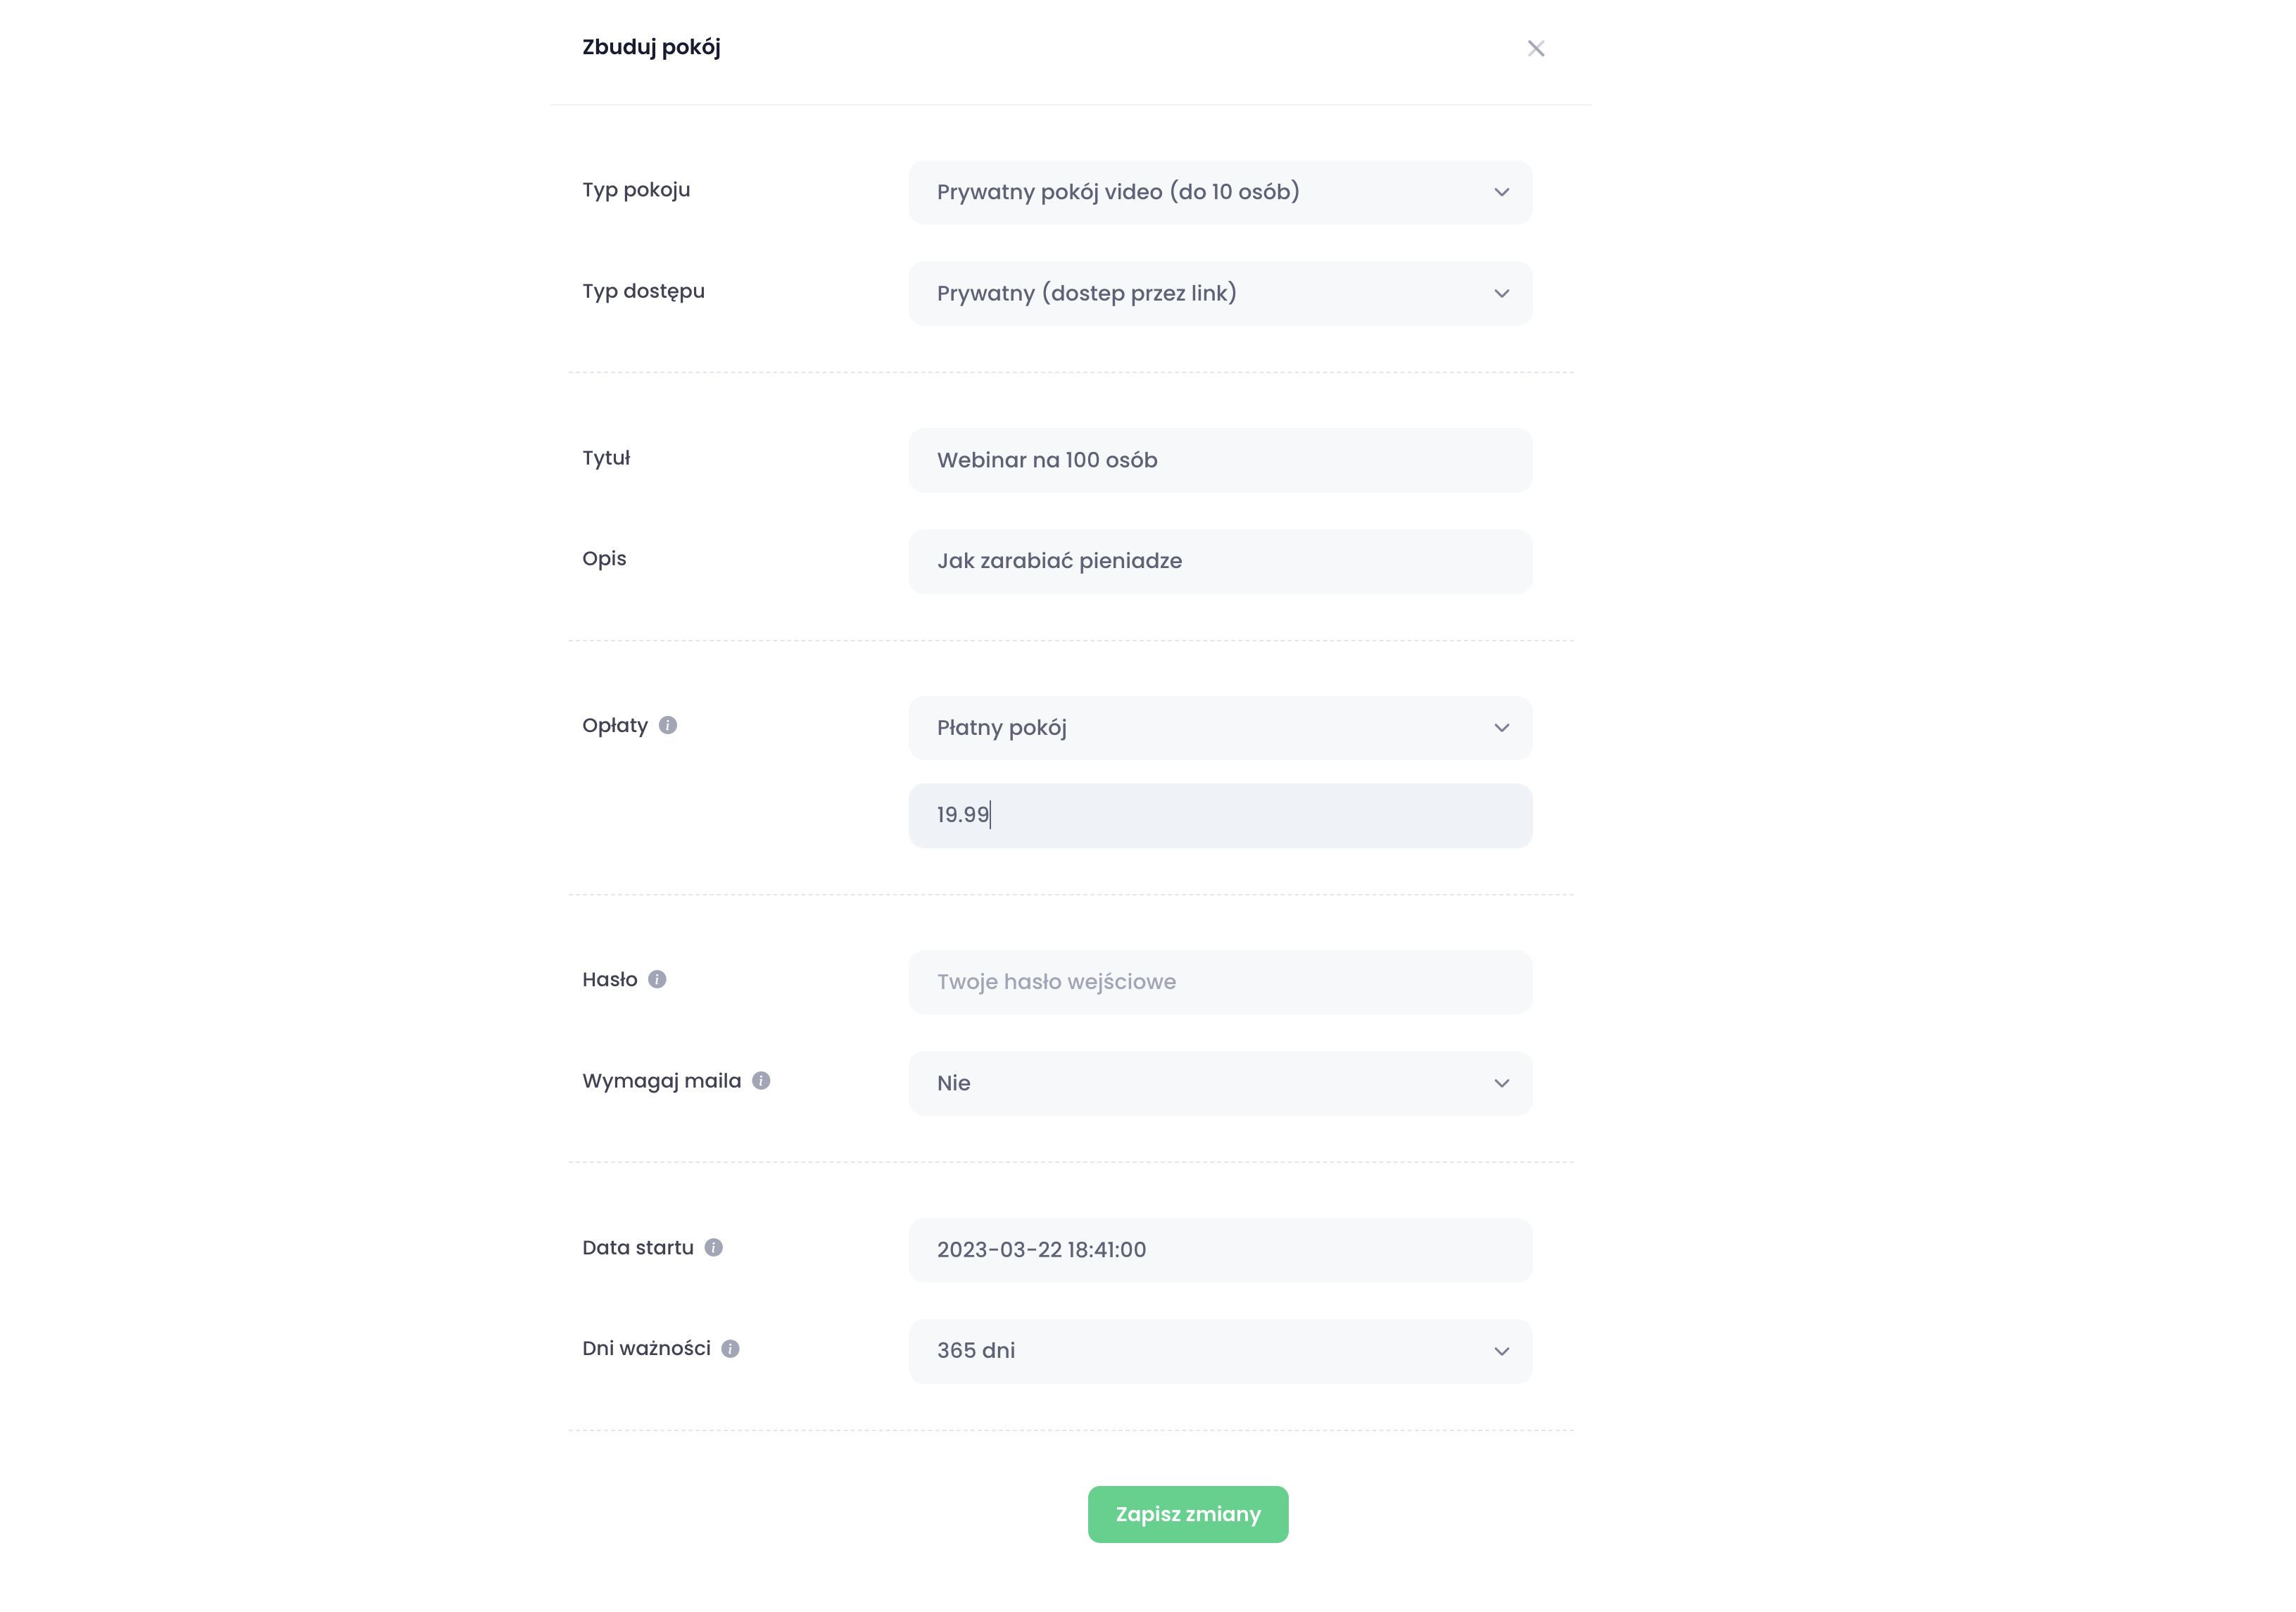Focus the Opis text field
This screenshot has height=1612, width=2296.
(1219, 561)
